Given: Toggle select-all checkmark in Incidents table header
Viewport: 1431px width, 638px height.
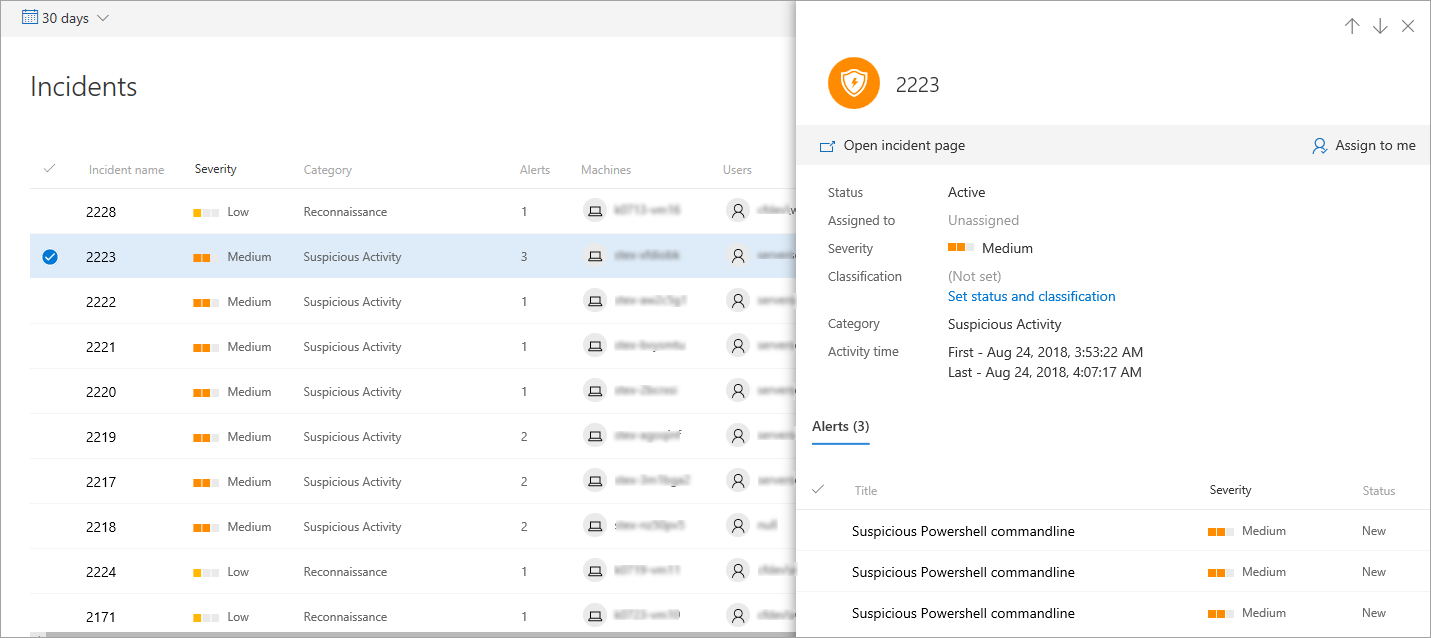Looking at the screenshot, I should [x=49, y=169].
